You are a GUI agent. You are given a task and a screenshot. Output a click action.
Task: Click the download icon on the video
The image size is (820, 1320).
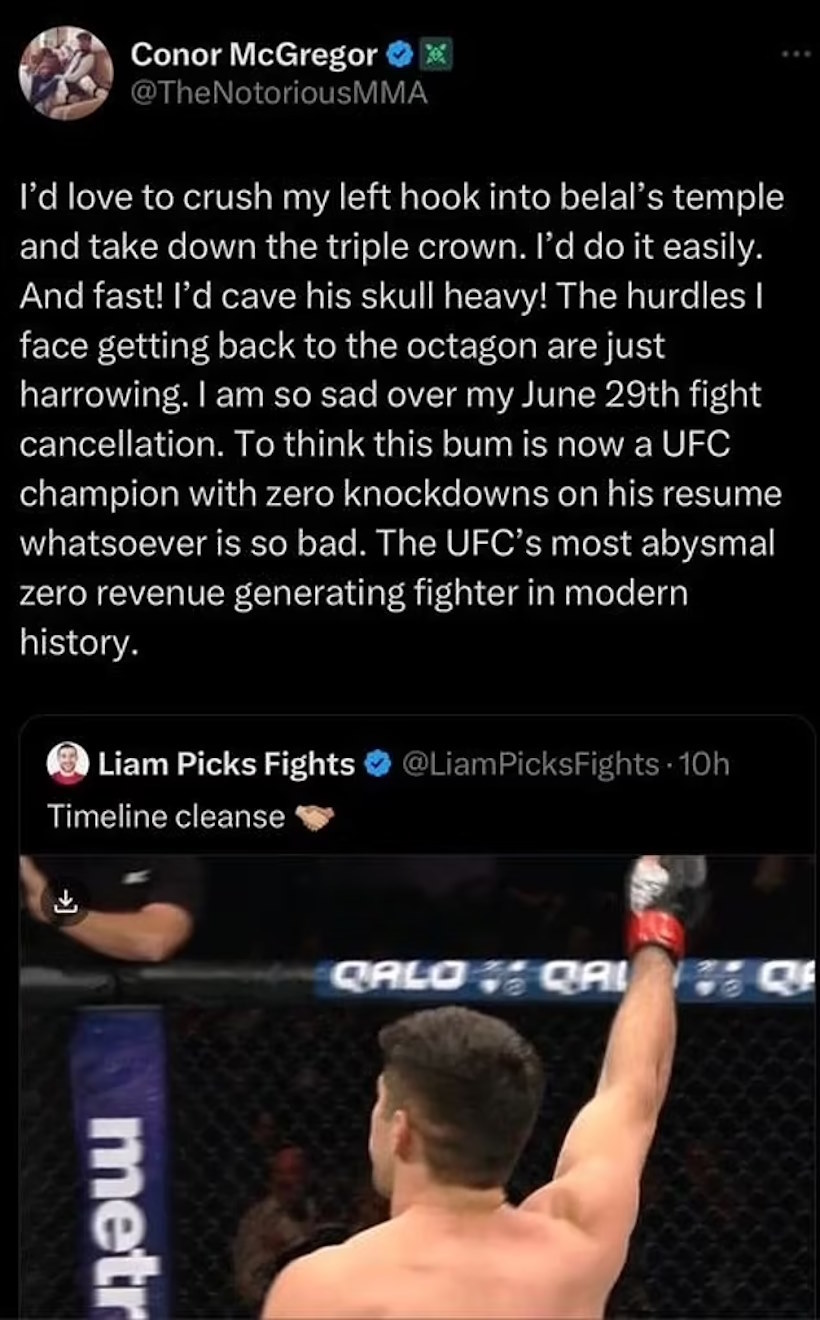click(x=65, y=903)
